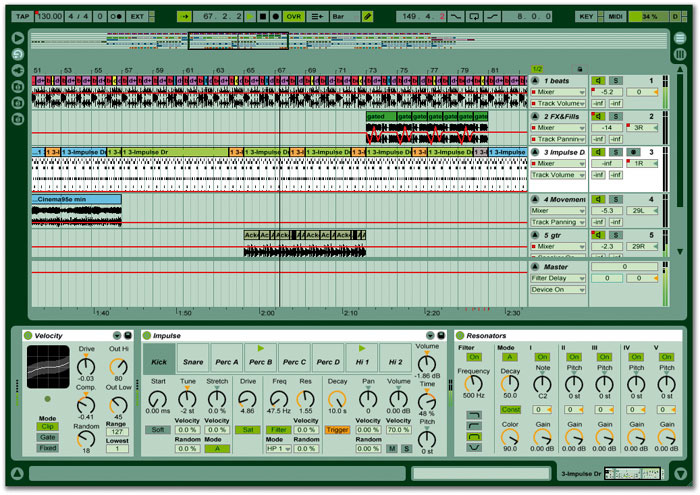The image size is (700, 495).
Task: Arm track 3 Impulse for recording
Action: (635, 152)
